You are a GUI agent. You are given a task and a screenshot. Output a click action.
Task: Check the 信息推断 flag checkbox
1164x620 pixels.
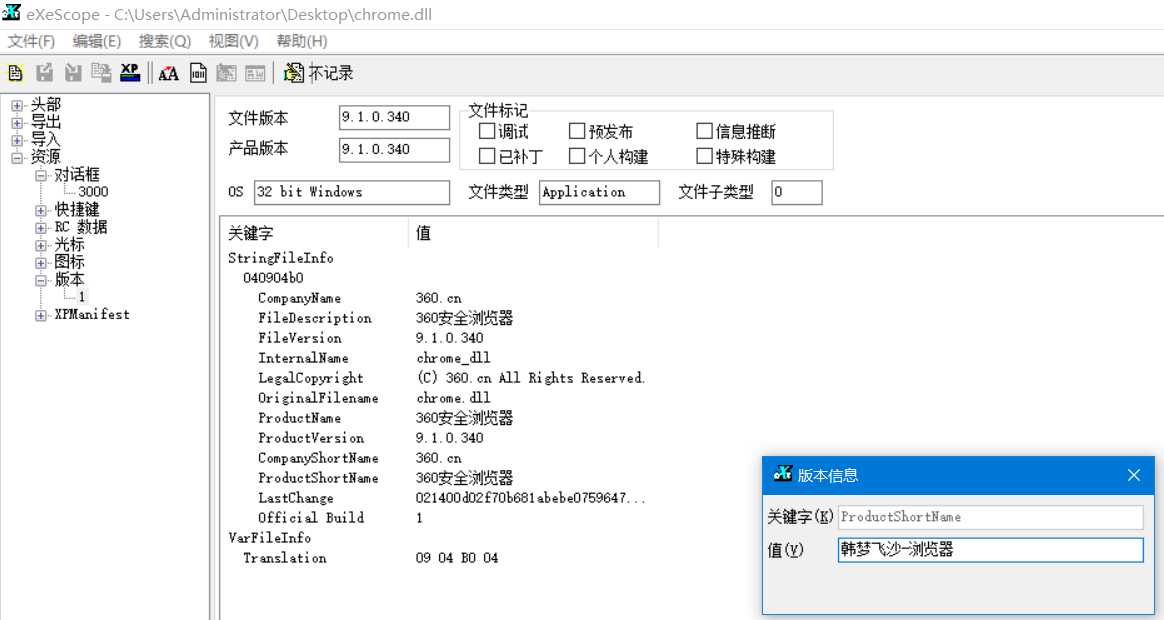click(704, 131)
